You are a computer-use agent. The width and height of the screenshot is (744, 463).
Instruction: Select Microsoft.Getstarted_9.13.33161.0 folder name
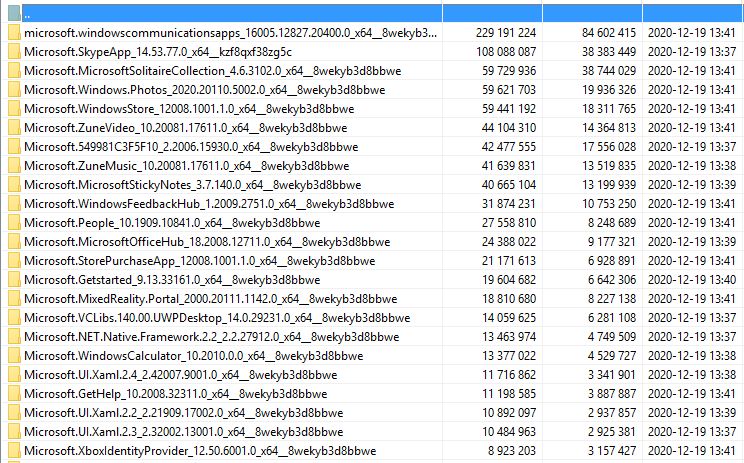click(172, 279)
